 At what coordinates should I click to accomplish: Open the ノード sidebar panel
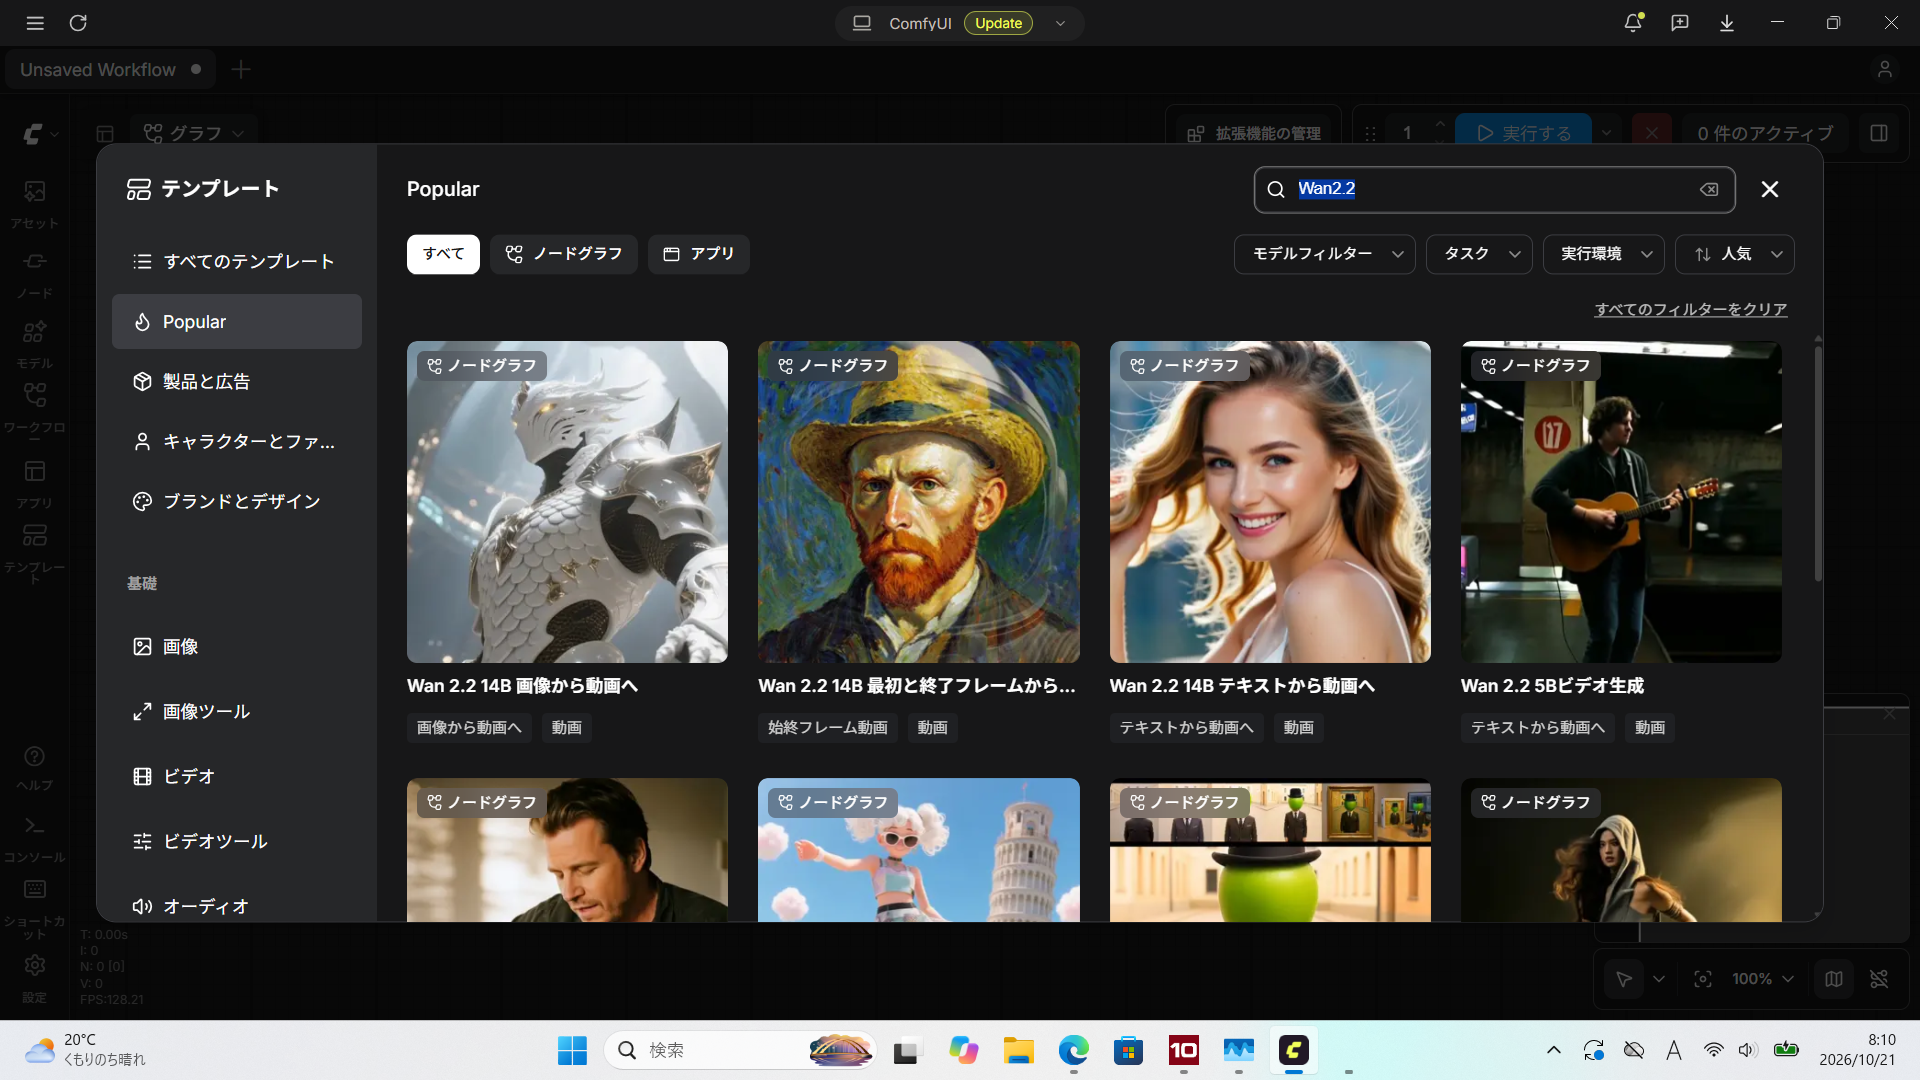35,274
